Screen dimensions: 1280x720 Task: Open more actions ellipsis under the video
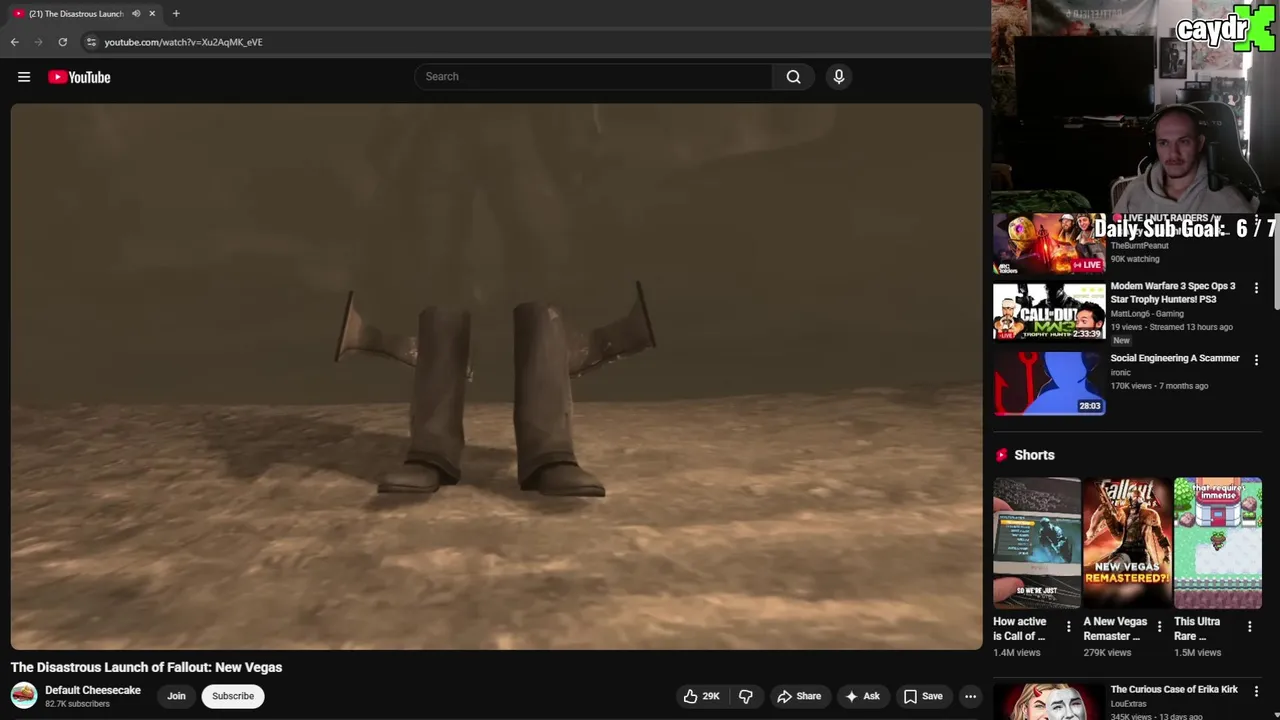pyautogui.click(x=970, y=696)
